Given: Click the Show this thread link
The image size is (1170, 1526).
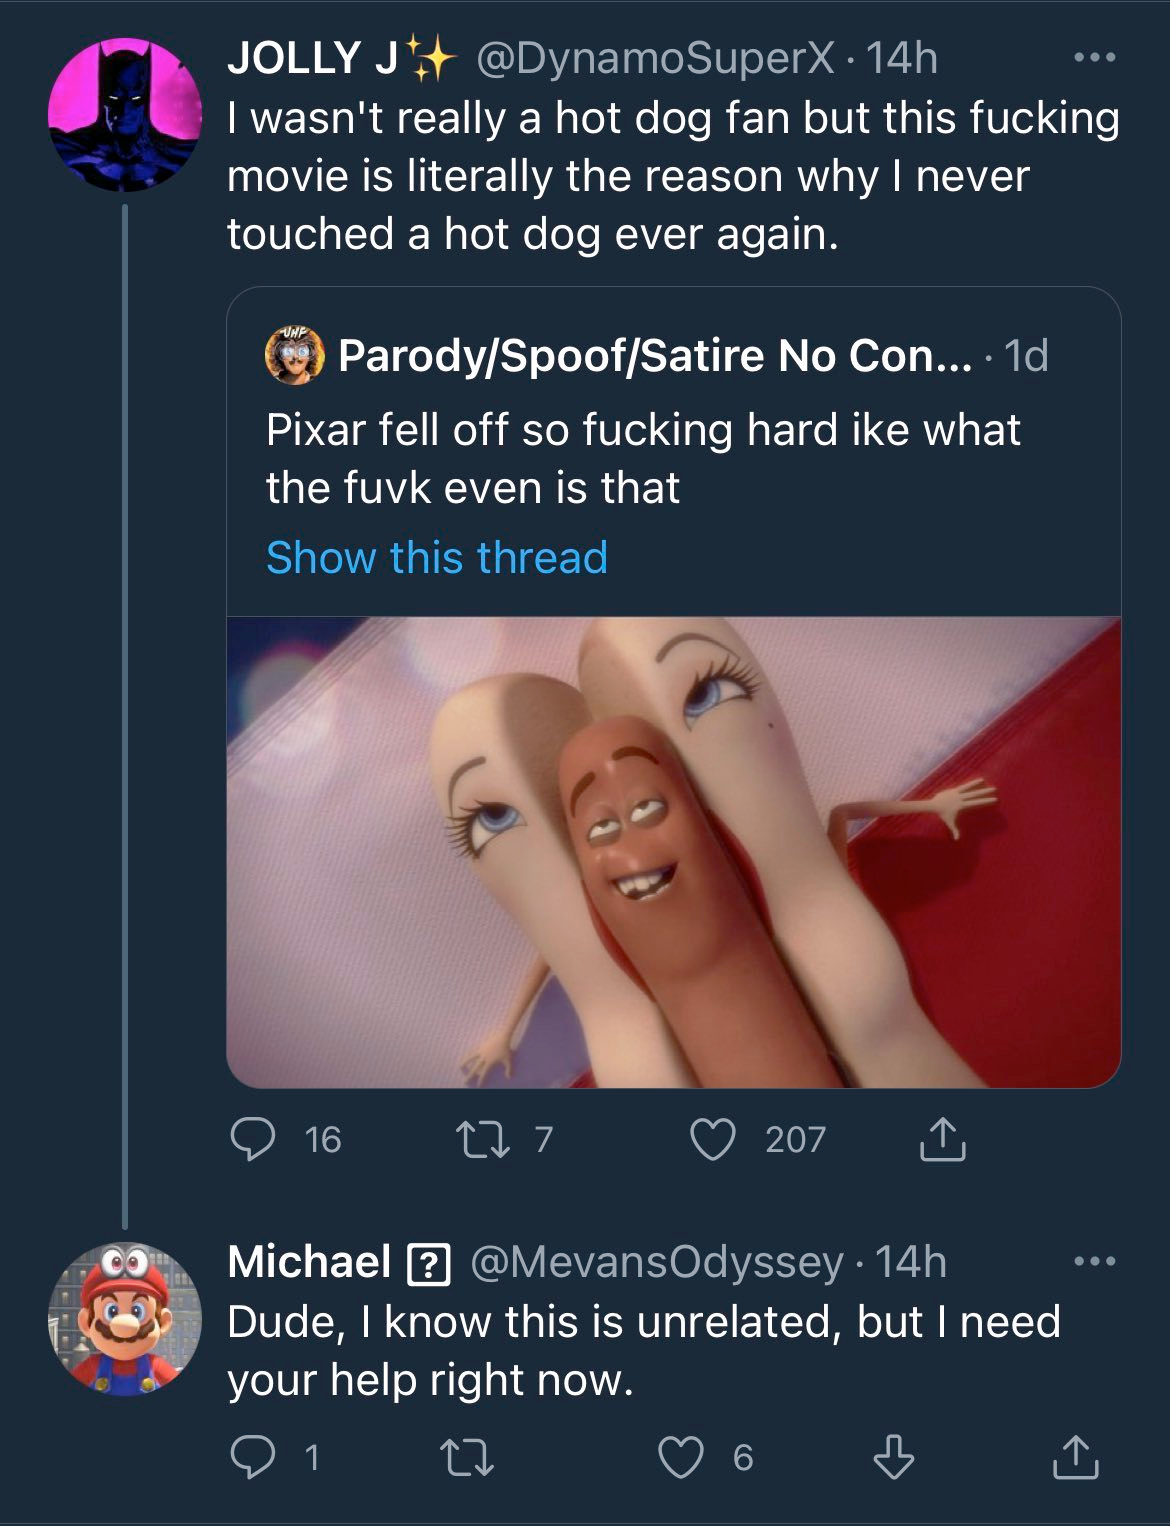Looking at the screenshot, I should point(437,557).
